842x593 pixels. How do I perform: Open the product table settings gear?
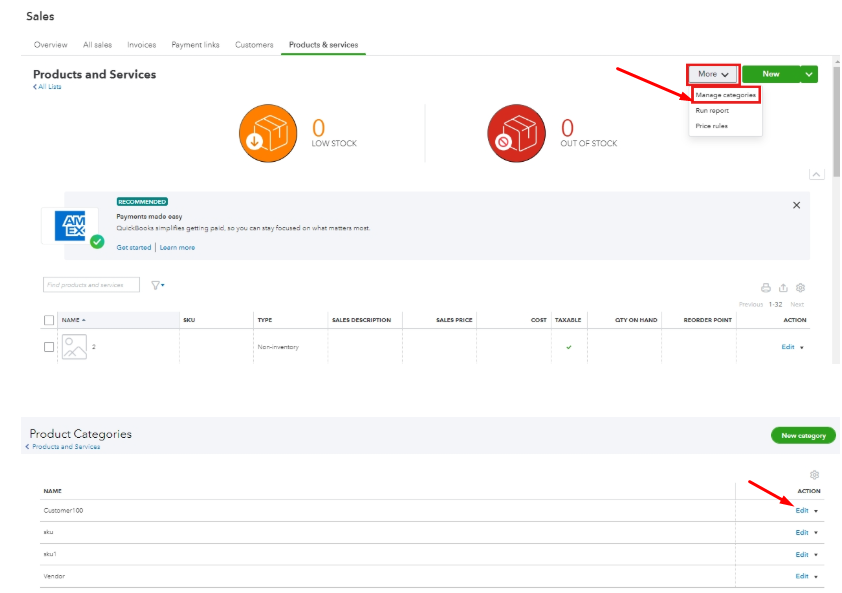pyautogui.click(x=800, y=288)
